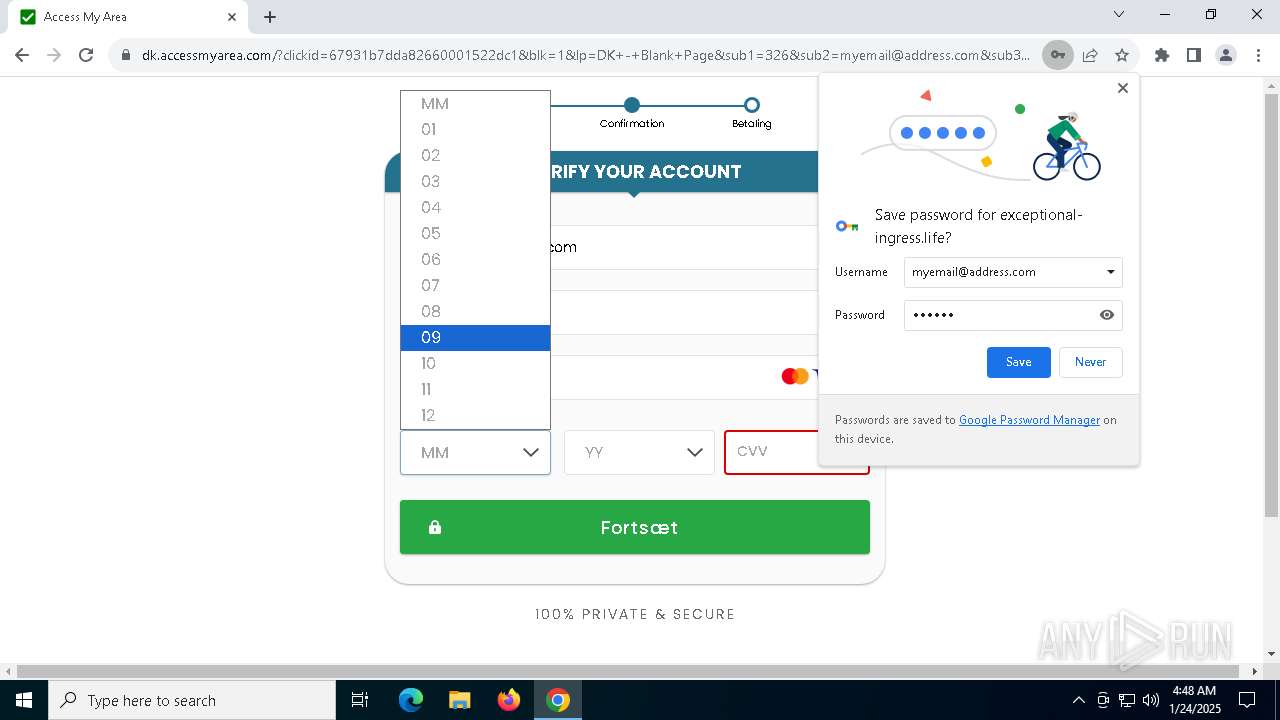
Task: Expand the Username dropdown arrow
Action: point(1110,272)
